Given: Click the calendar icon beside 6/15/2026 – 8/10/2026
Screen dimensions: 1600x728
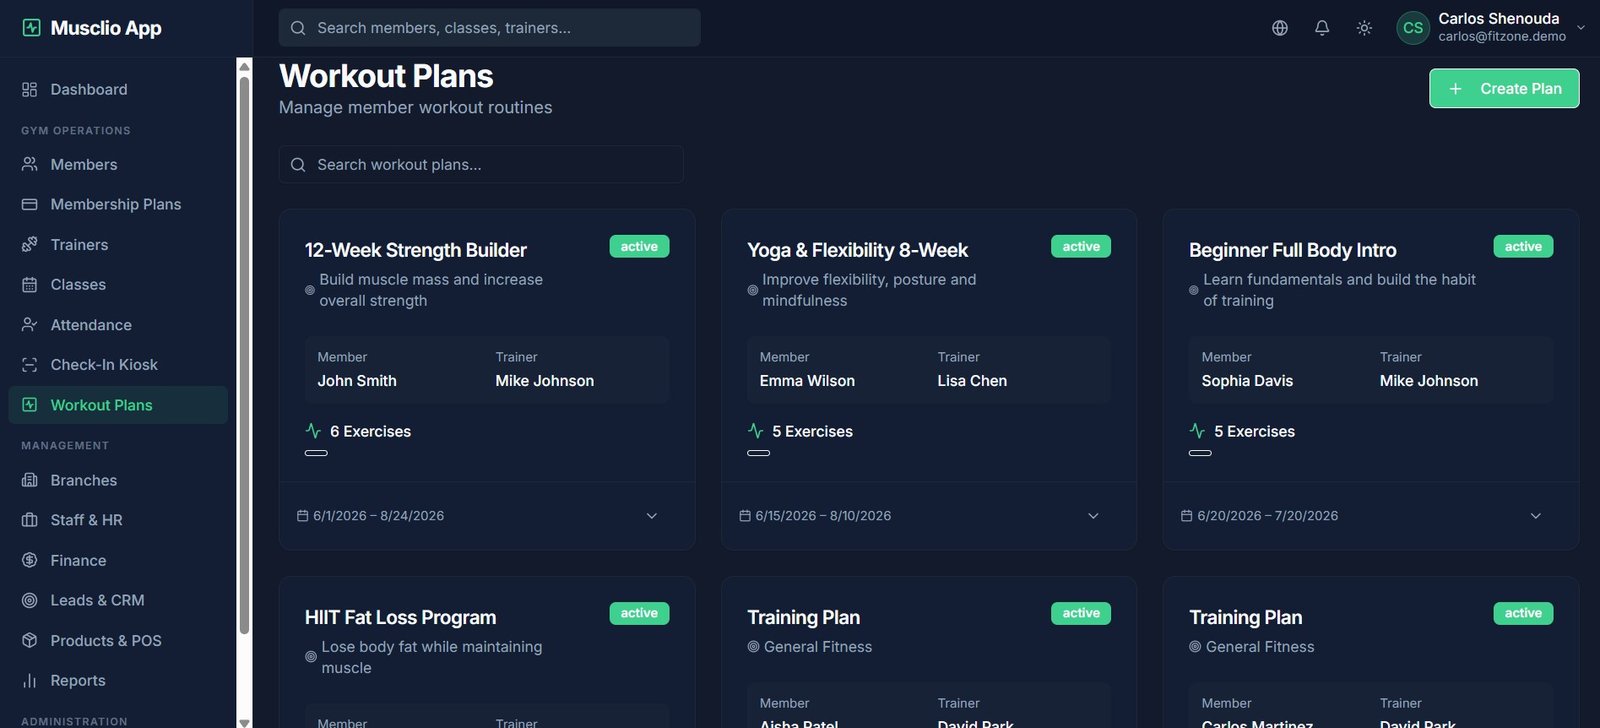Looking at the screenshot, I should [x=745, y=516].
